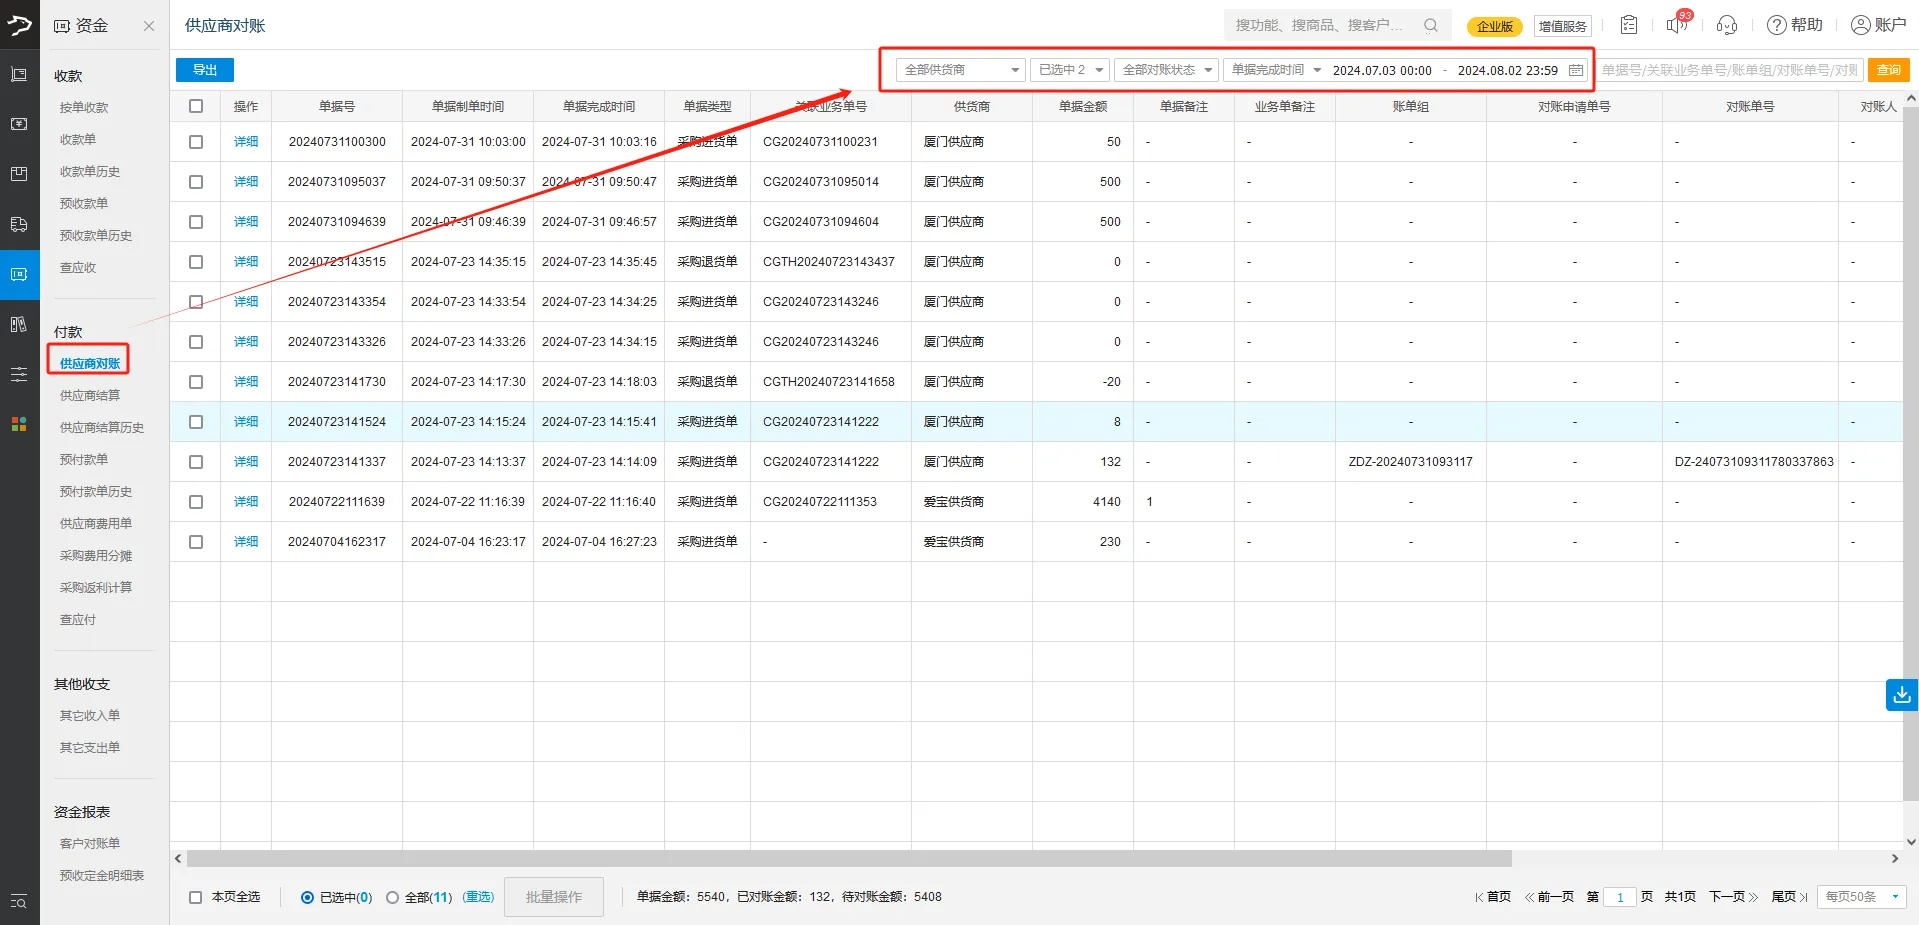
Task: Open 供应商结算 in the side menu
Action: 90,396
